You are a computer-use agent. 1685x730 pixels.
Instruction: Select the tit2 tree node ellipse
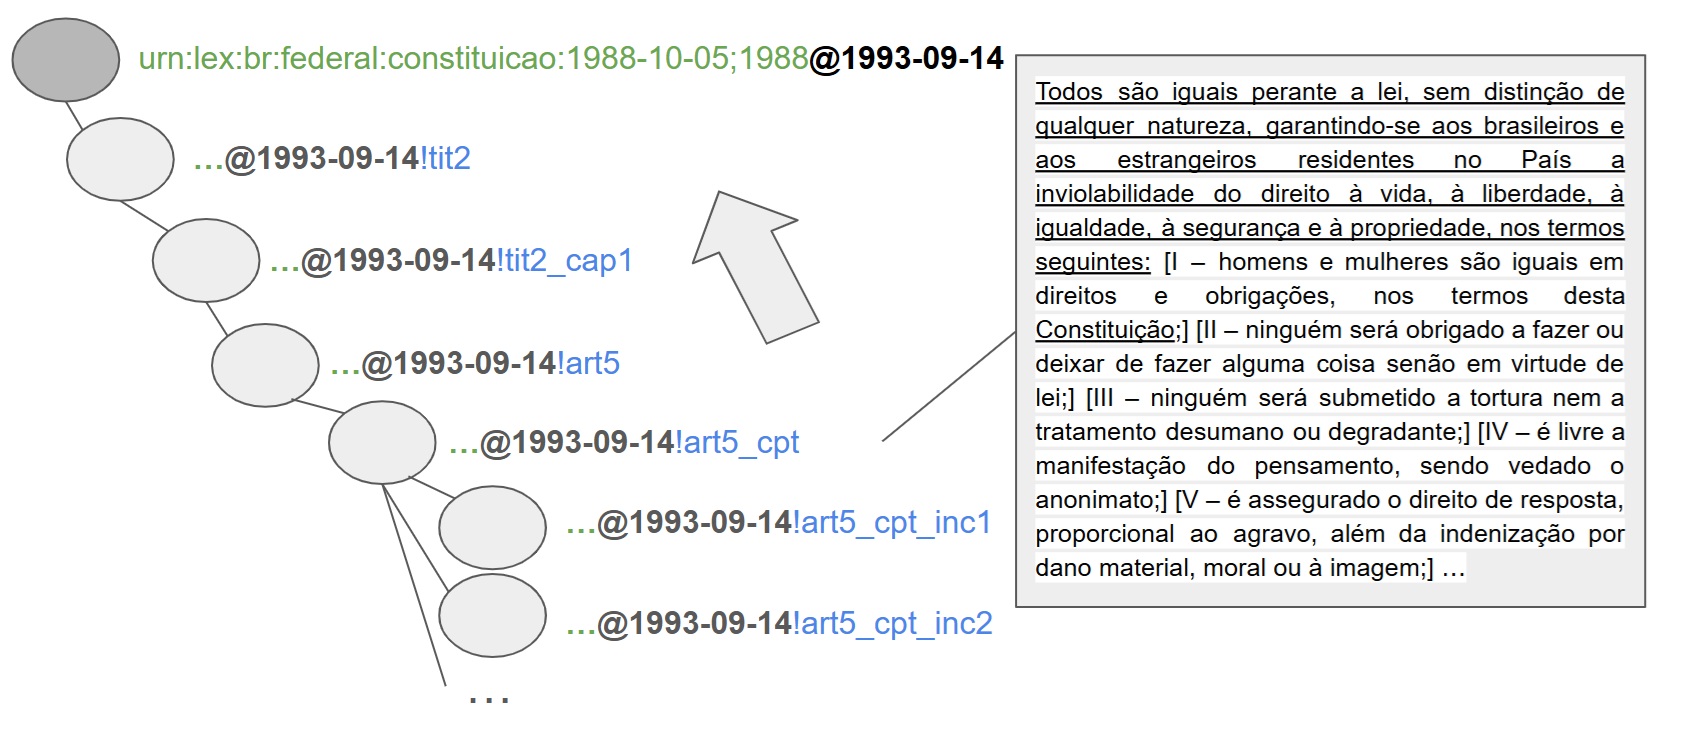coord(120,158)
